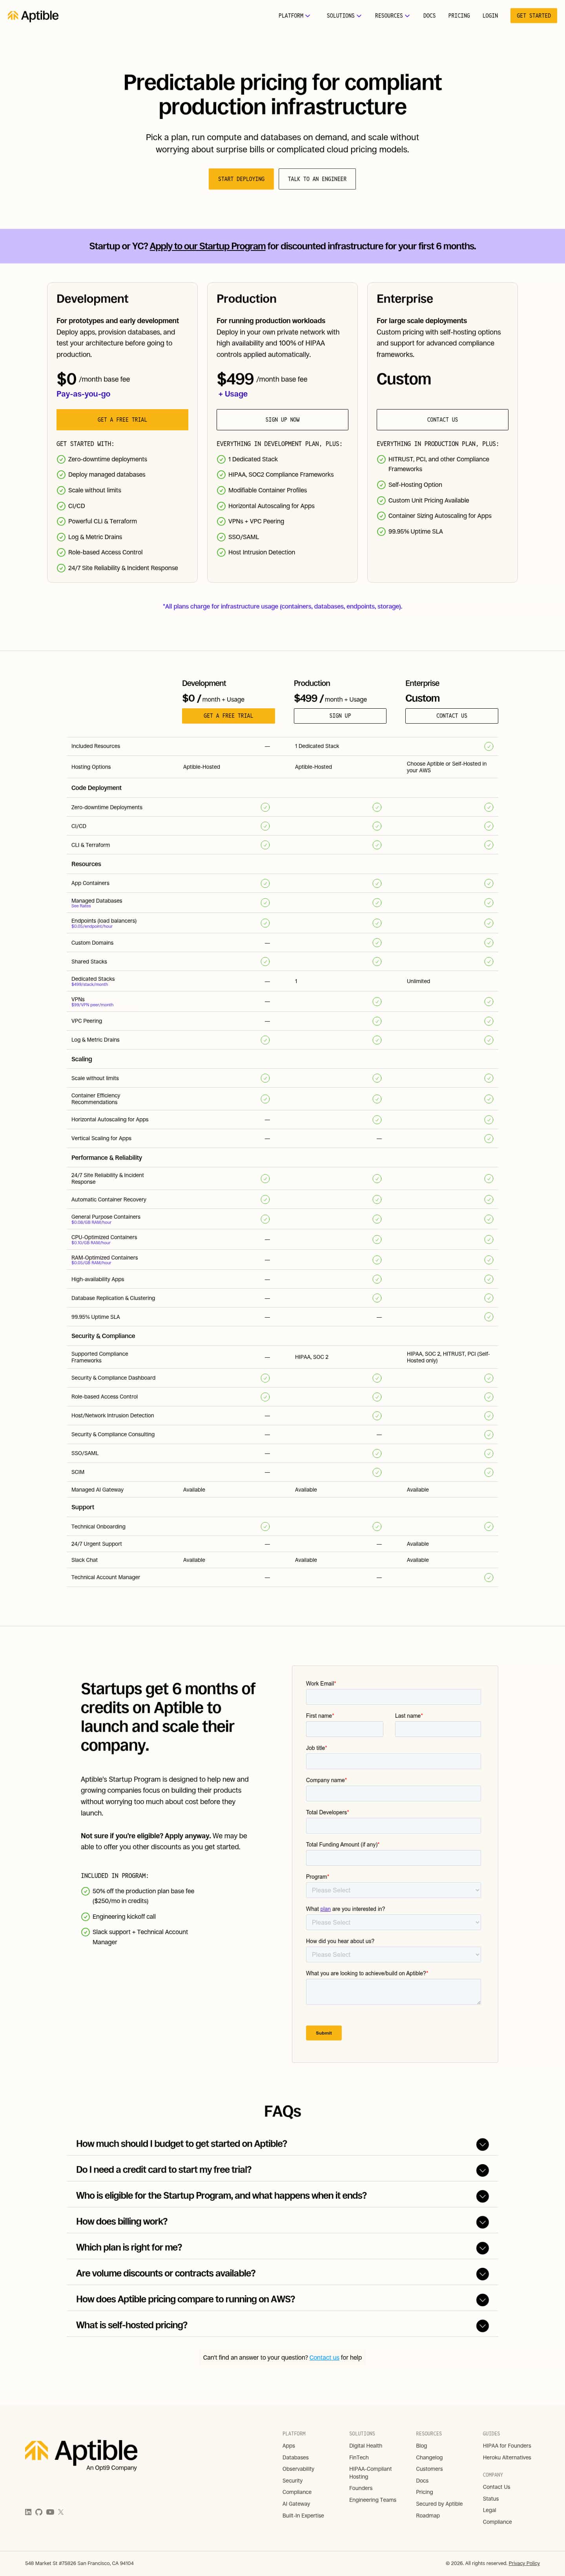Viewport: 565px width, 2576px height.
Task: Click the Production plan Sign Up Now button
Action: click(282, 420)
